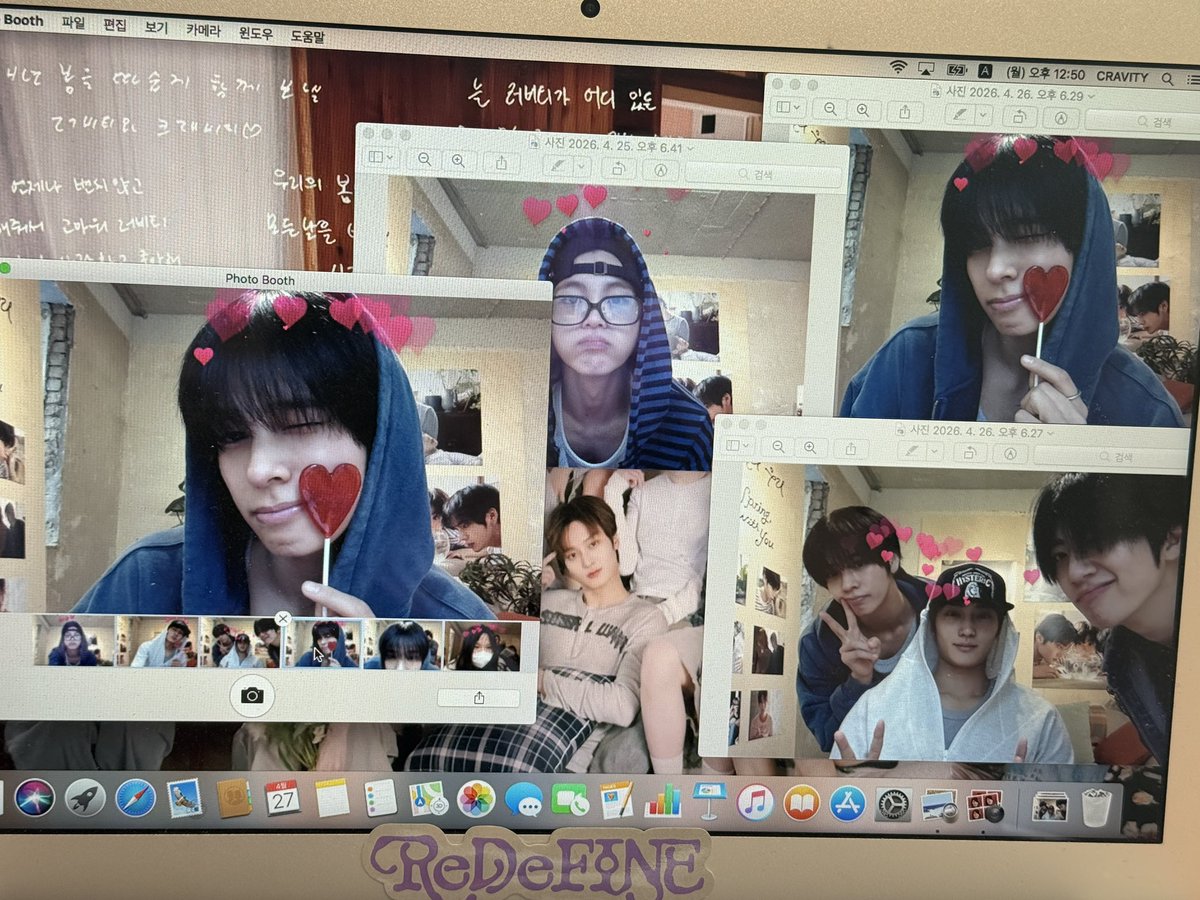Select the Photo Booth thumbnail of the girl wearing a mask
Screen dimensions: 1200x900
[x=482, y=645]
